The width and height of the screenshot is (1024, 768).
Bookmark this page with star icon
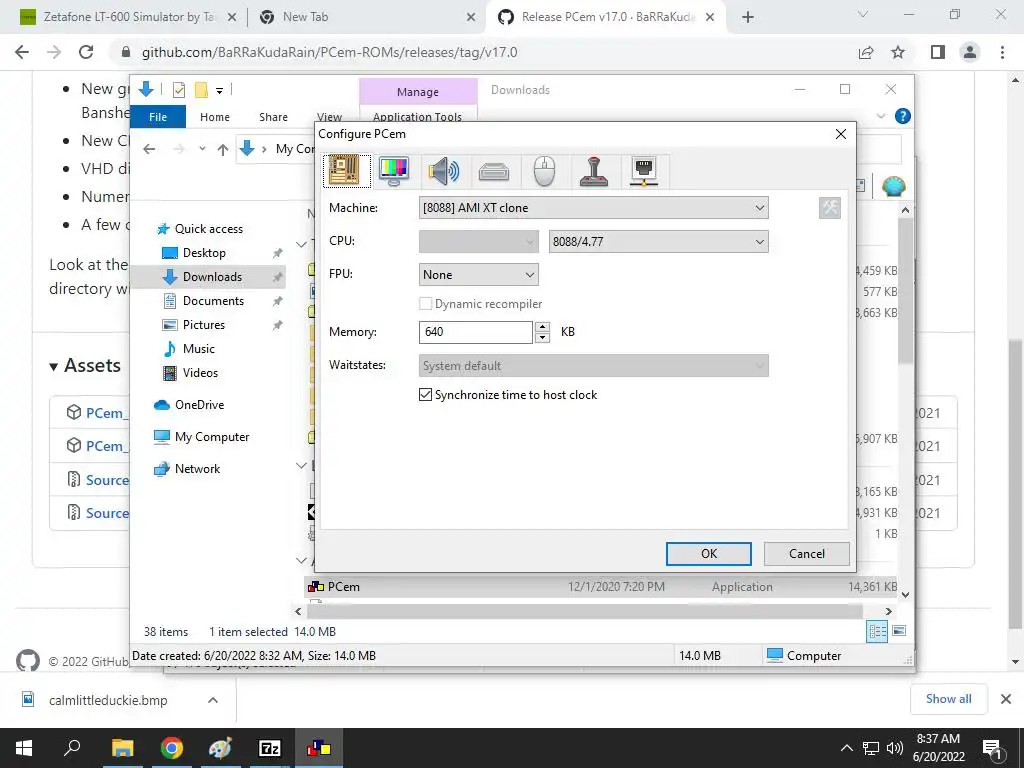click(899, 52)
